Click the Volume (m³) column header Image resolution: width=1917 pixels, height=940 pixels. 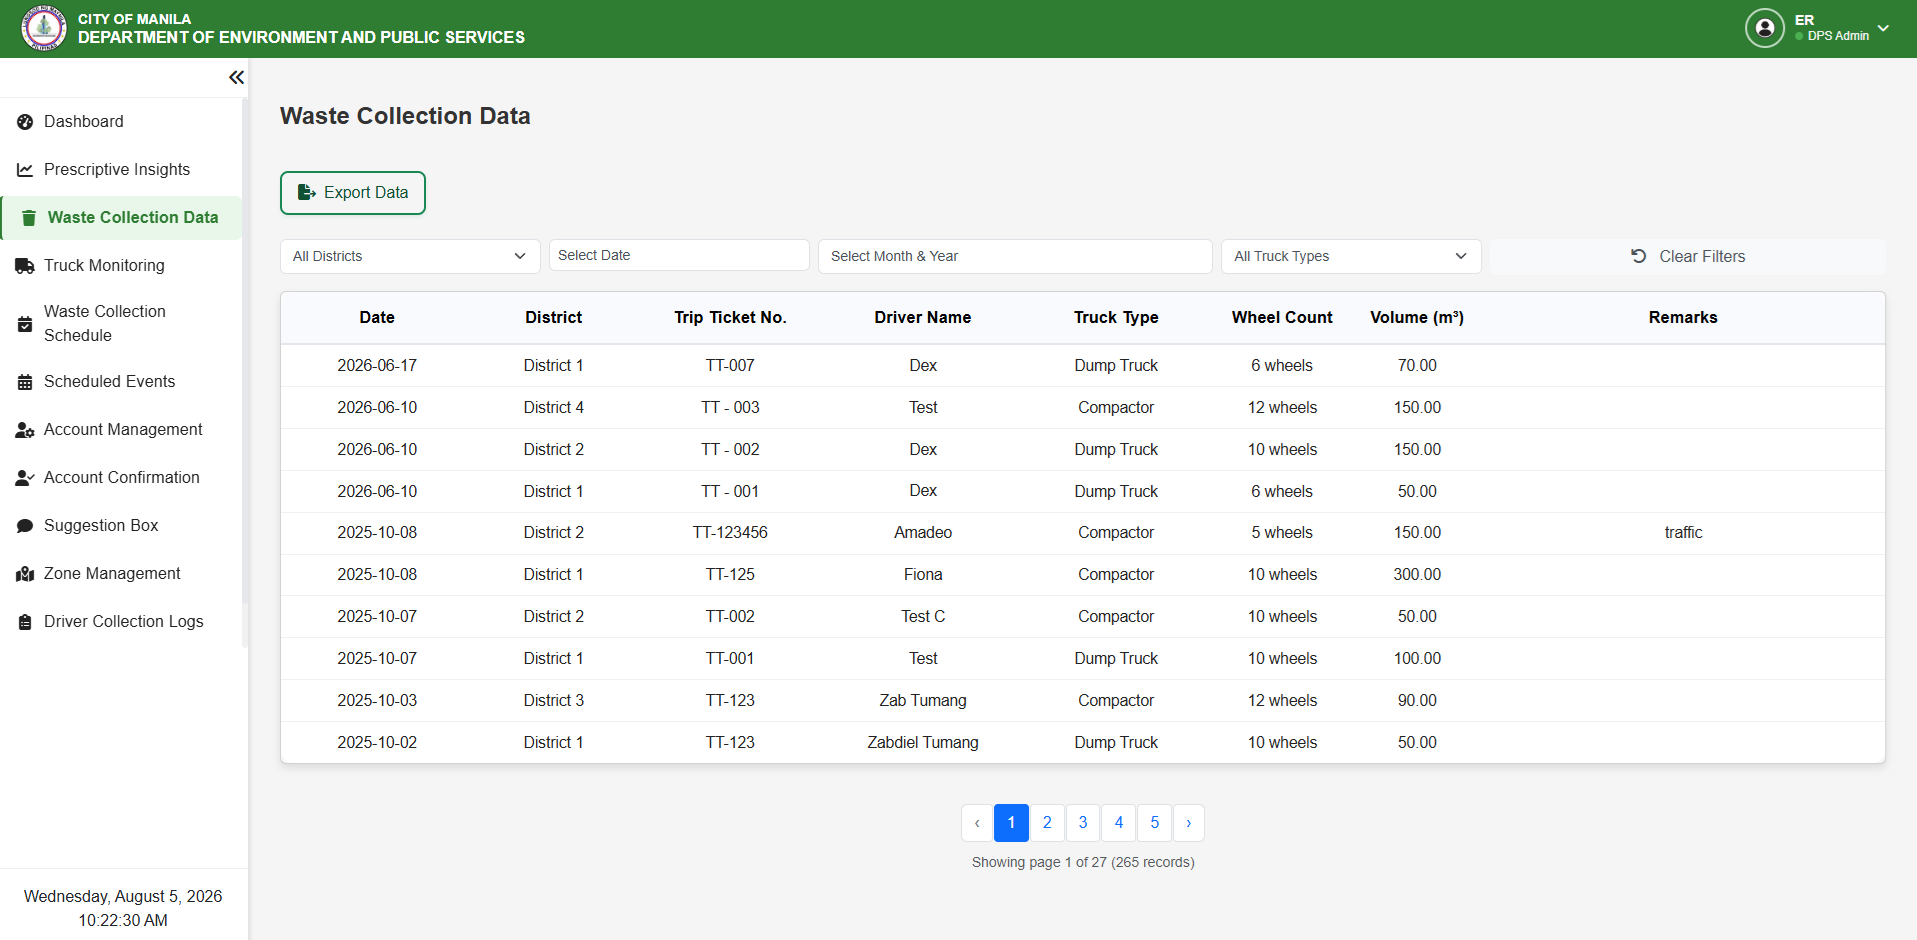1417,318
